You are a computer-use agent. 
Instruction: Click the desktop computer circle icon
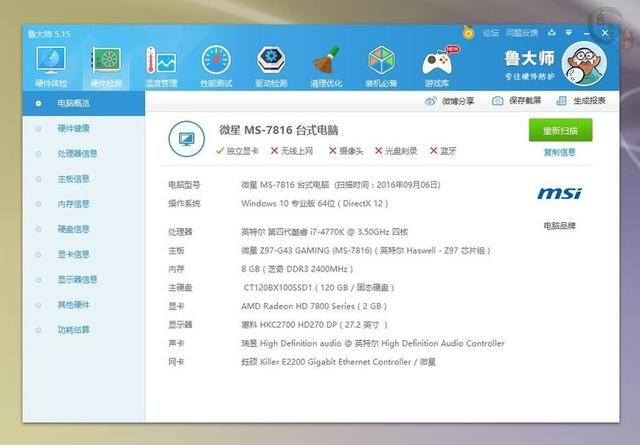coord(187,139)
